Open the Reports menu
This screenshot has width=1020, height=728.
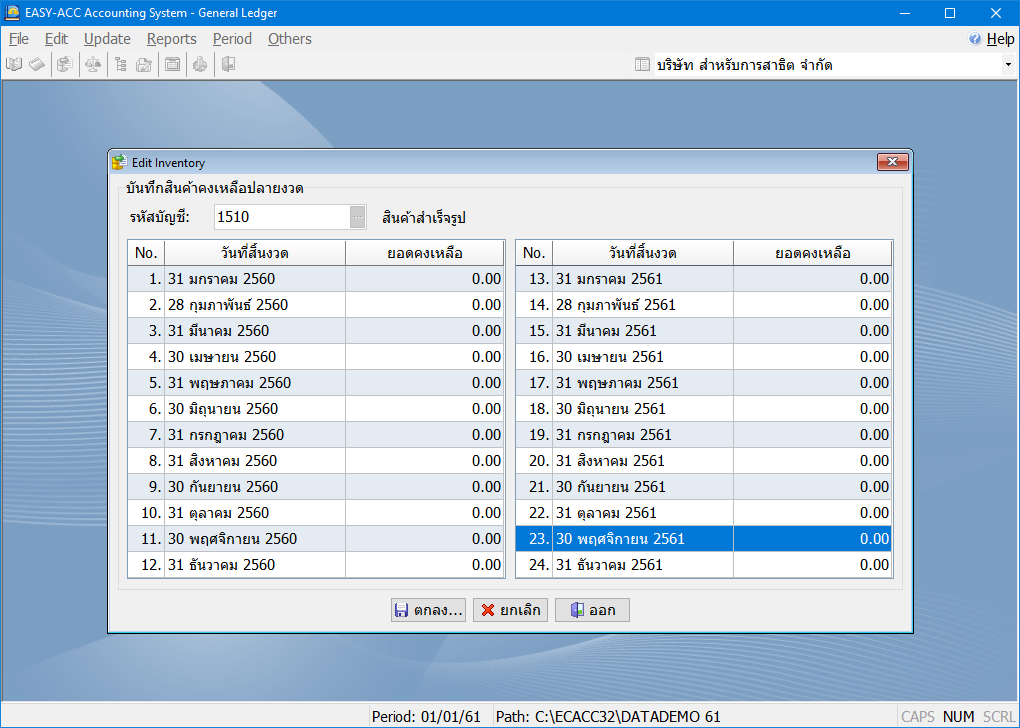tap(171, 39)
